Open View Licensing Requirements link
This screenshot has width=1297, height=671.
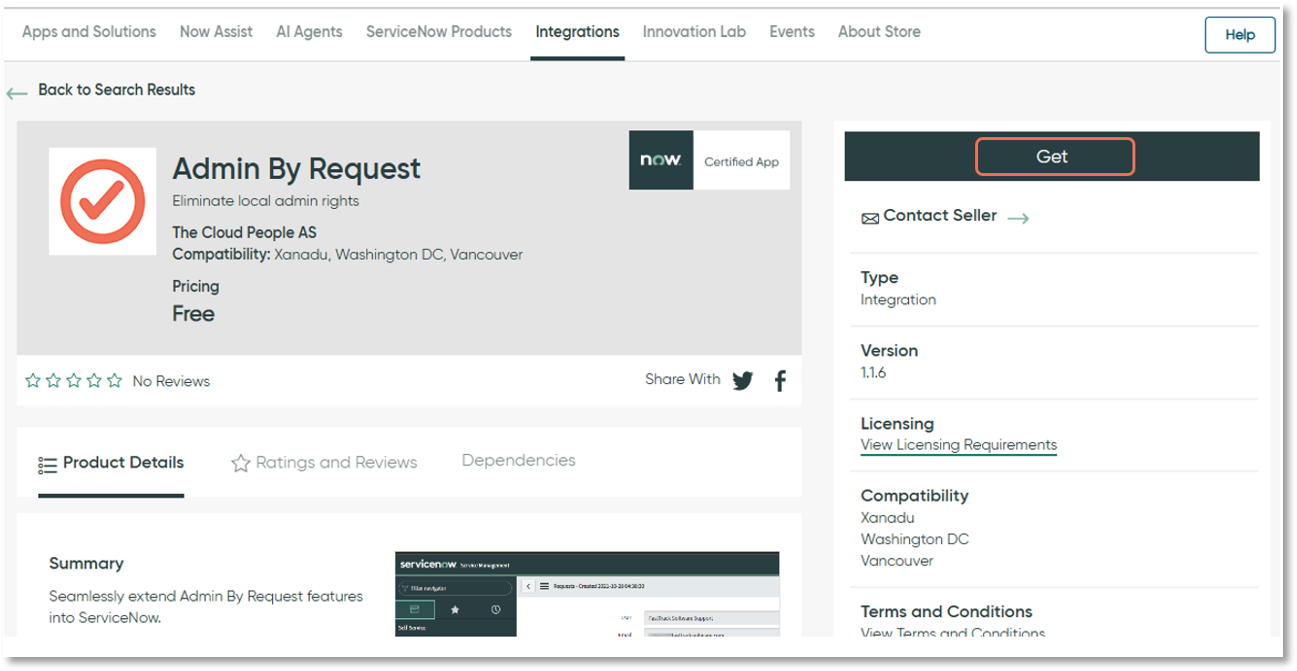click(x=958, y=445)
